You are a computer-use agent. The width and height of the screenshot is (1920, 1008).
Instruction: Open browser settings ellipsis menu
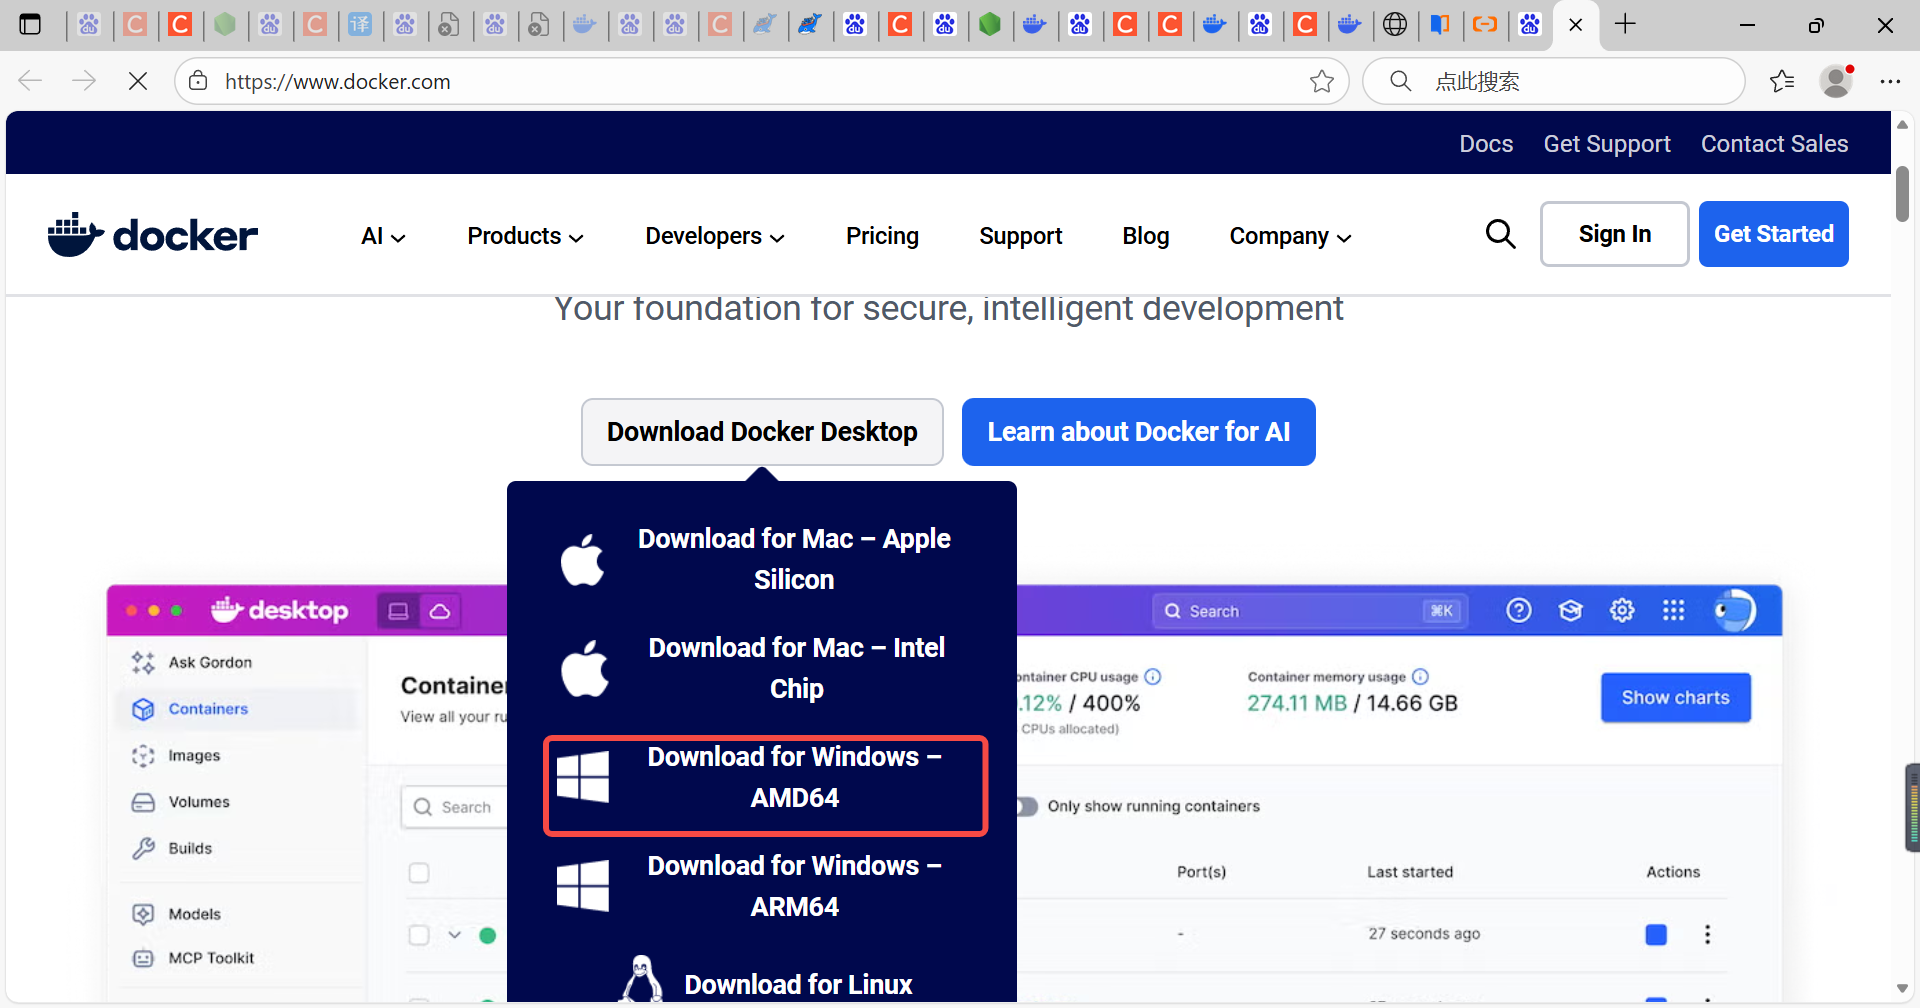tap(1890, 81)
